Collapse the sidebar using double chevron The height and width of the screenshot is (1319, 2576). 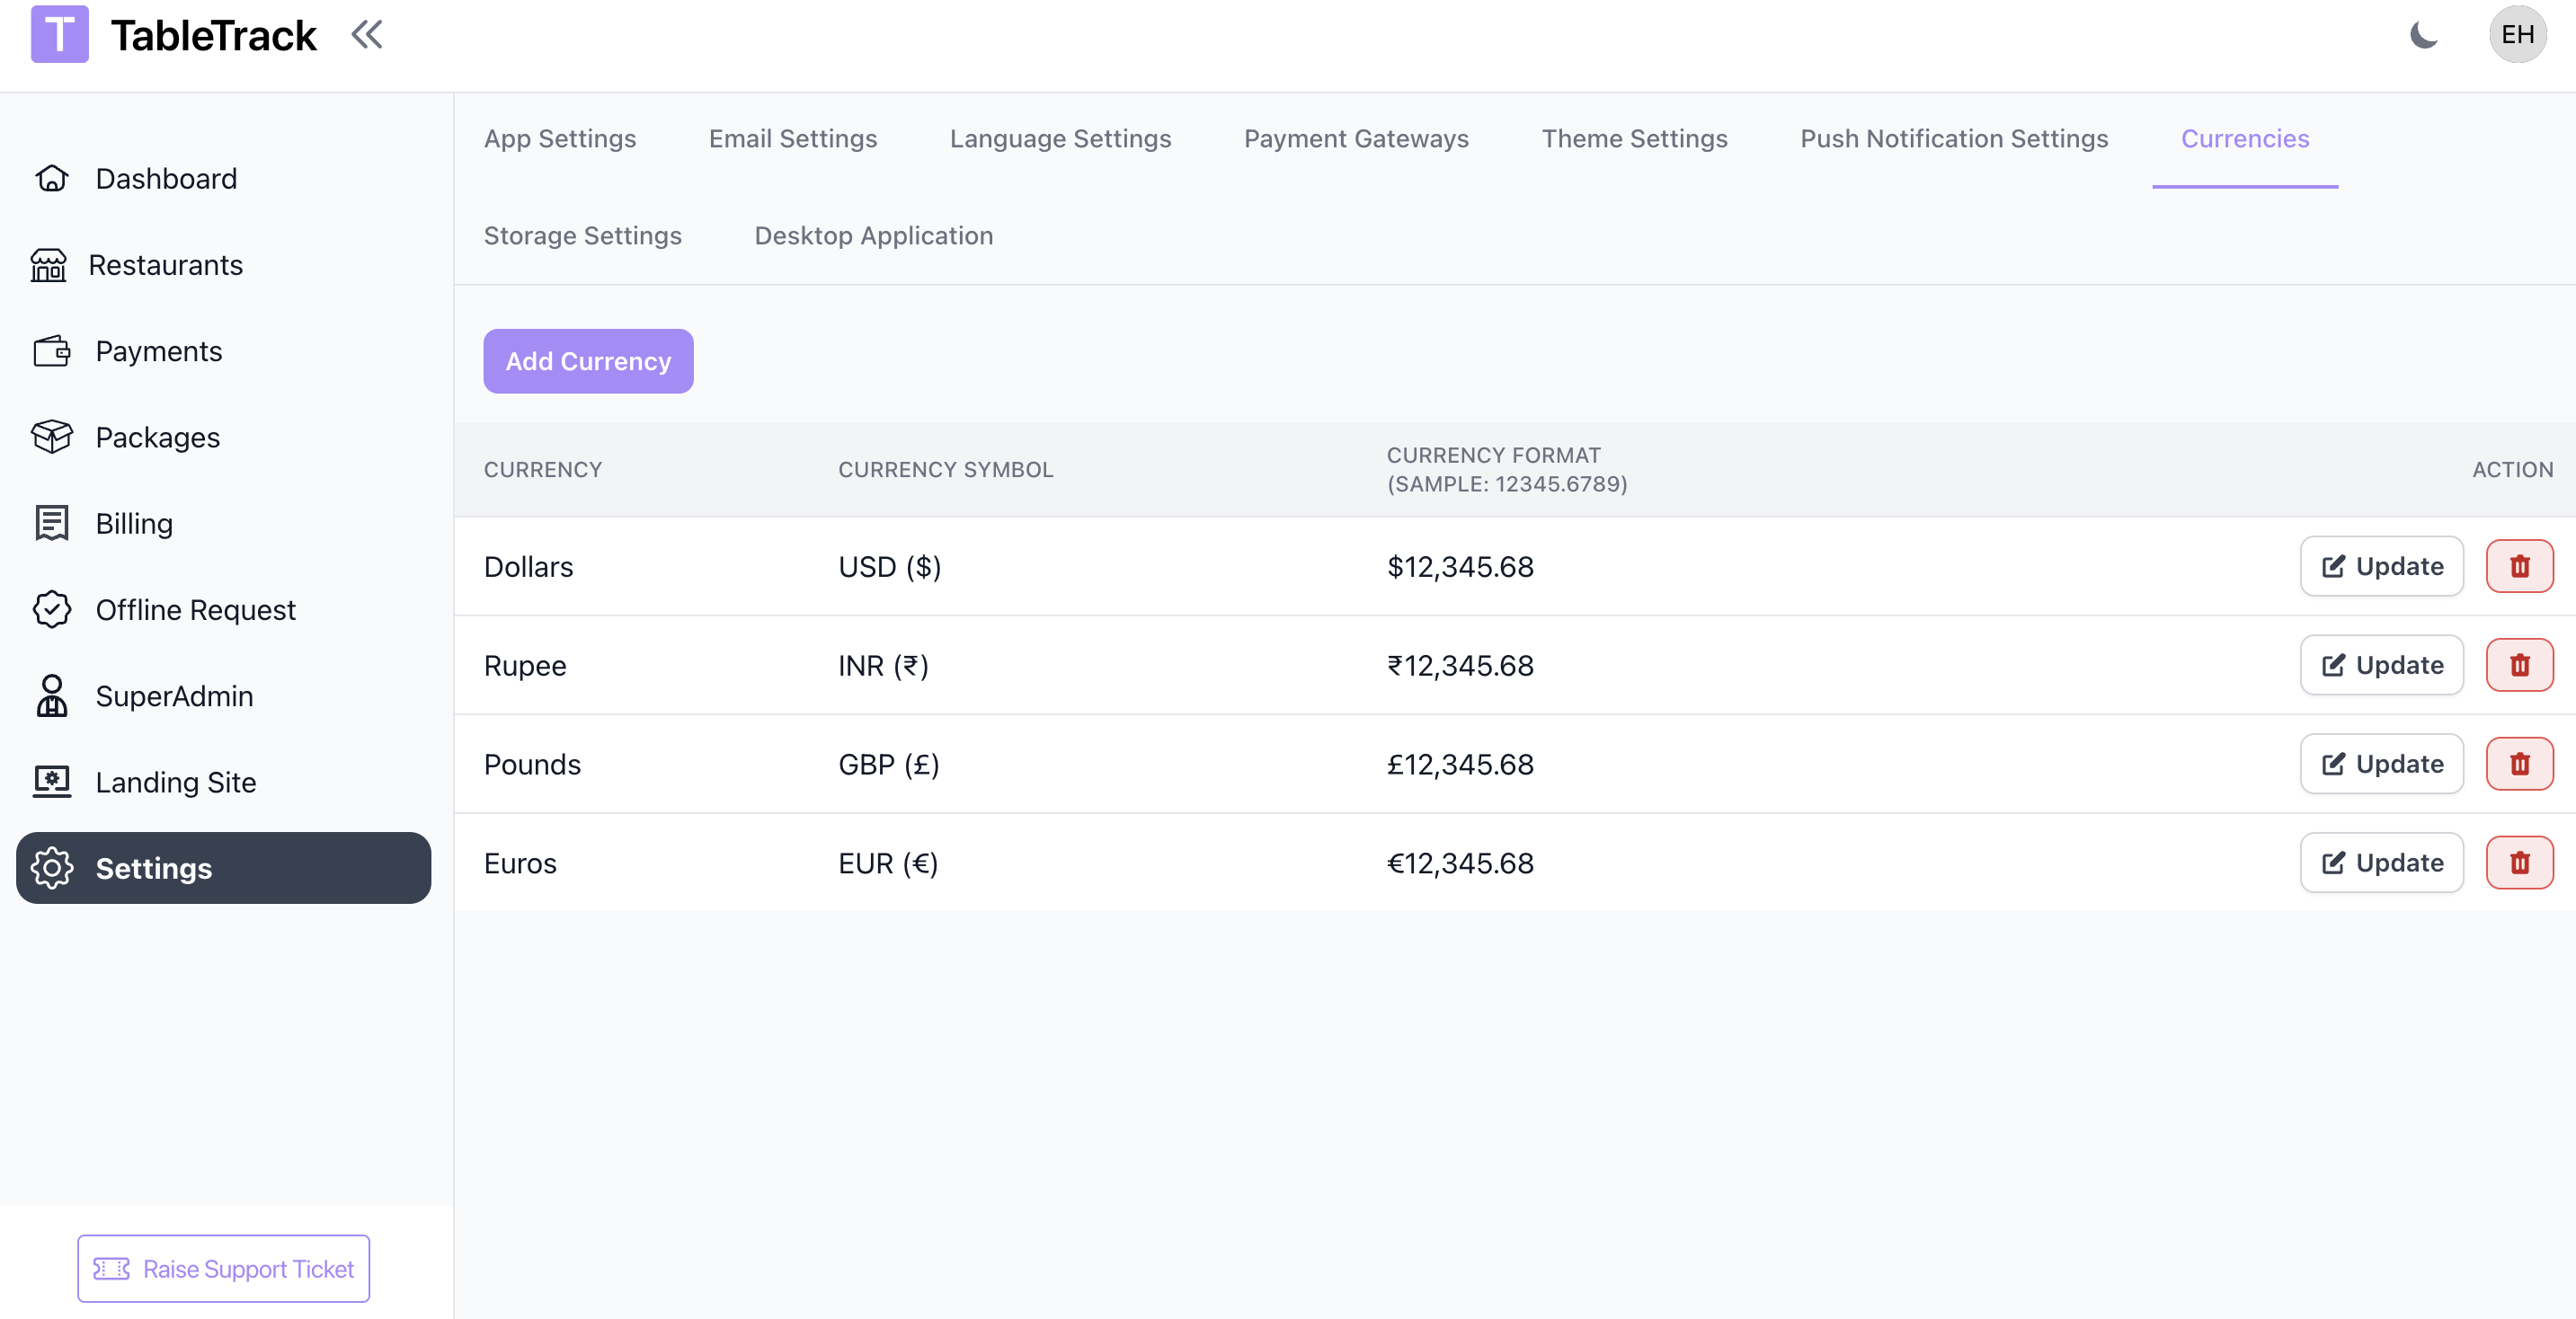tap(367, 36)
